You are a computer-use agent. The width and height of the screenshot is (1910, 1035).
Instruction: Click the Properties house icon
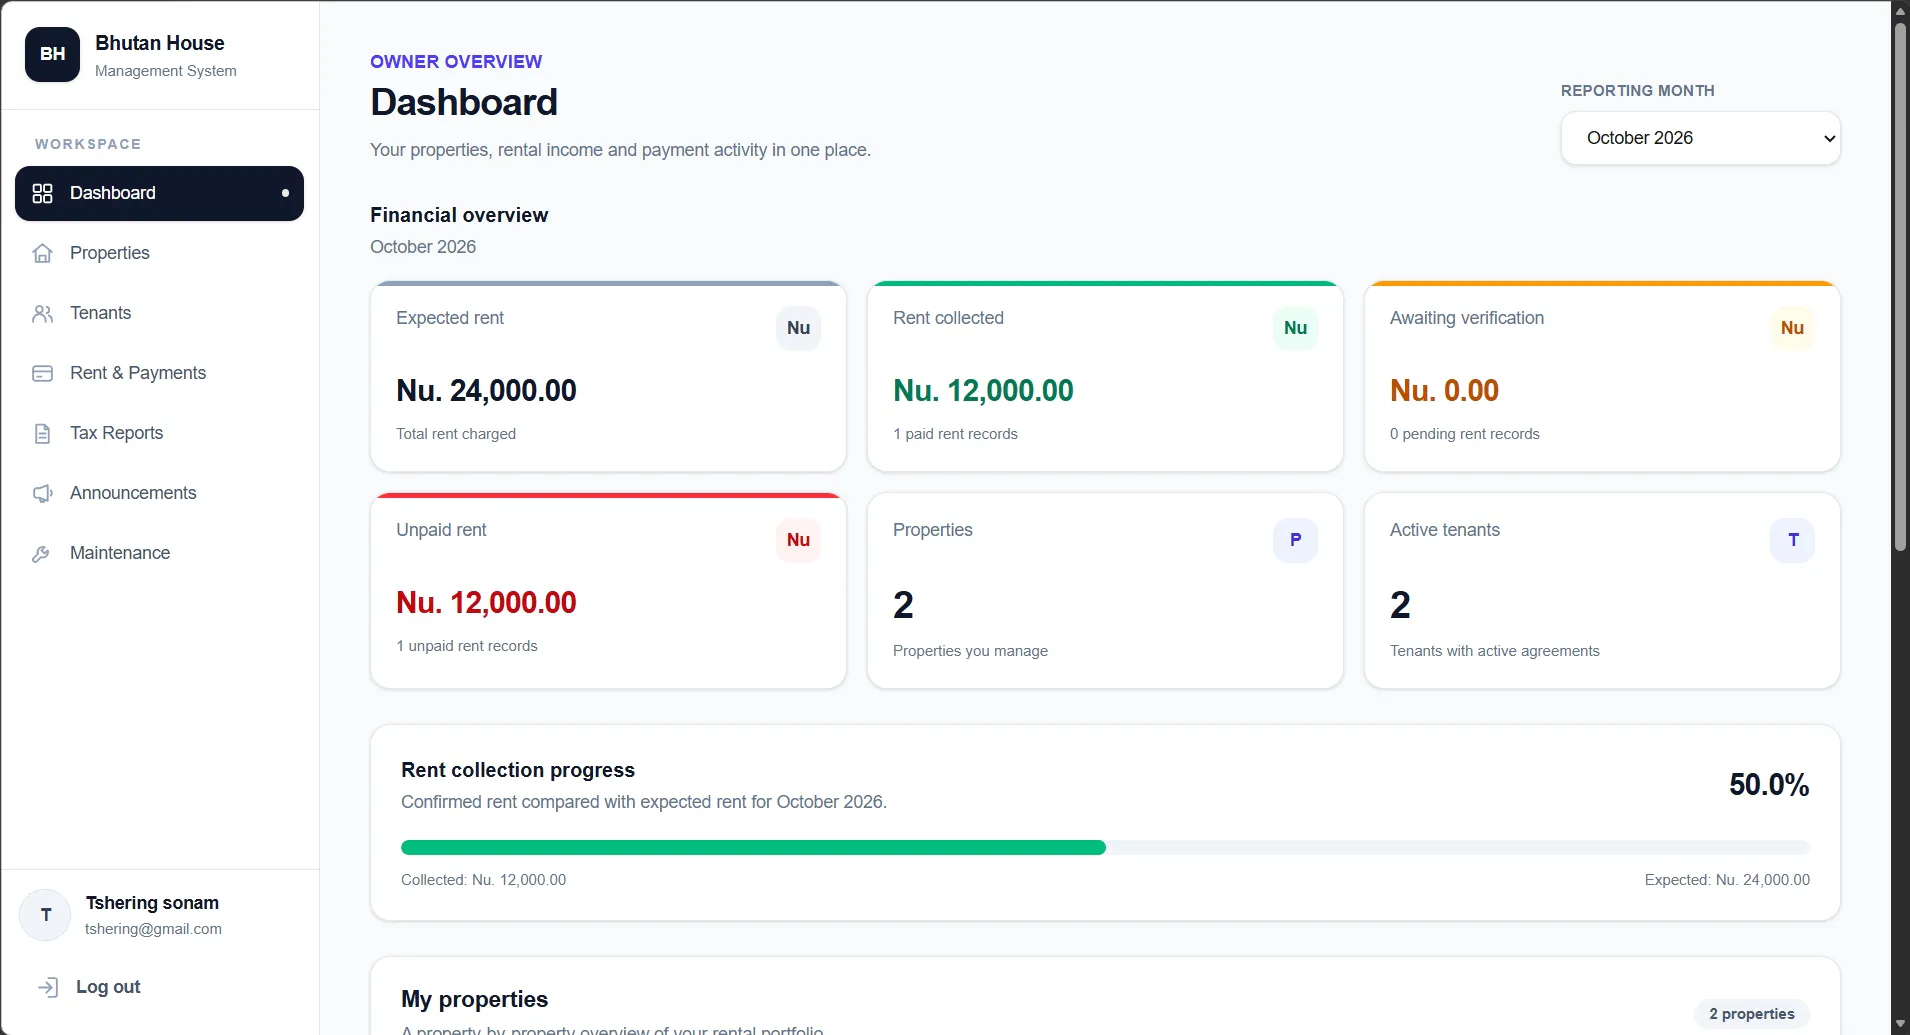[x=42, y=253]
